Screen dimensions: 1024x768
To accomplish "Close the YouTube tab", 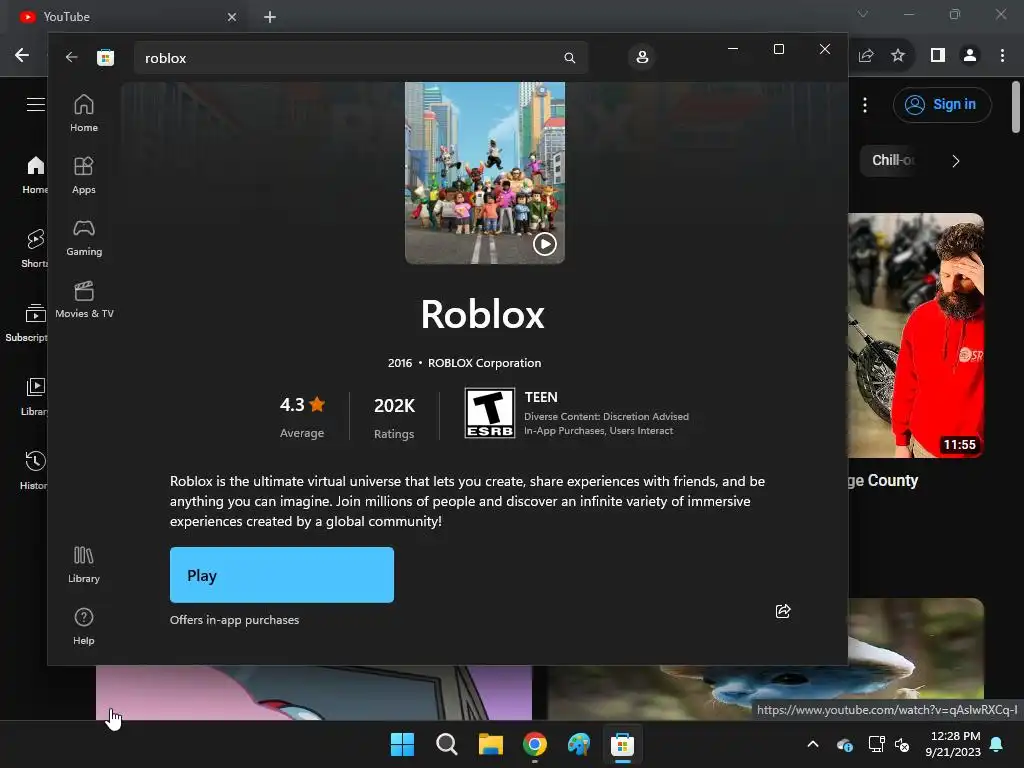I will 232,17.
